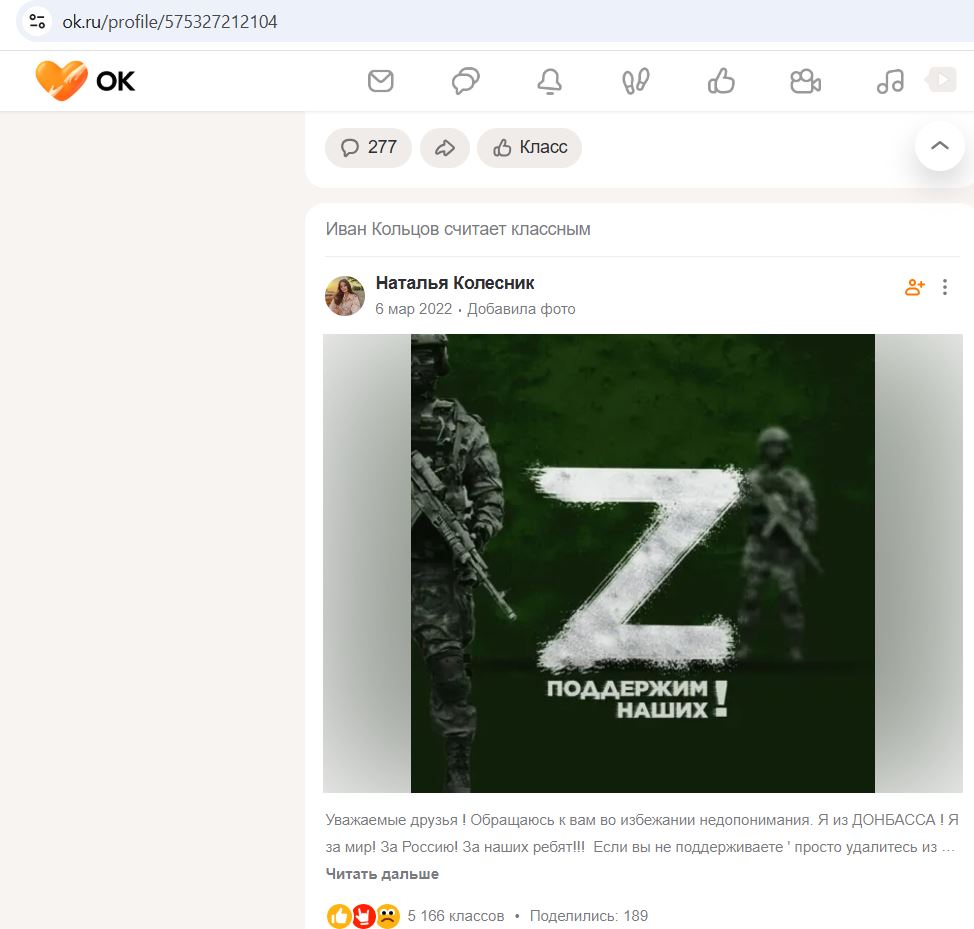Expand post text with Читать дальше

tap(382, 874)
